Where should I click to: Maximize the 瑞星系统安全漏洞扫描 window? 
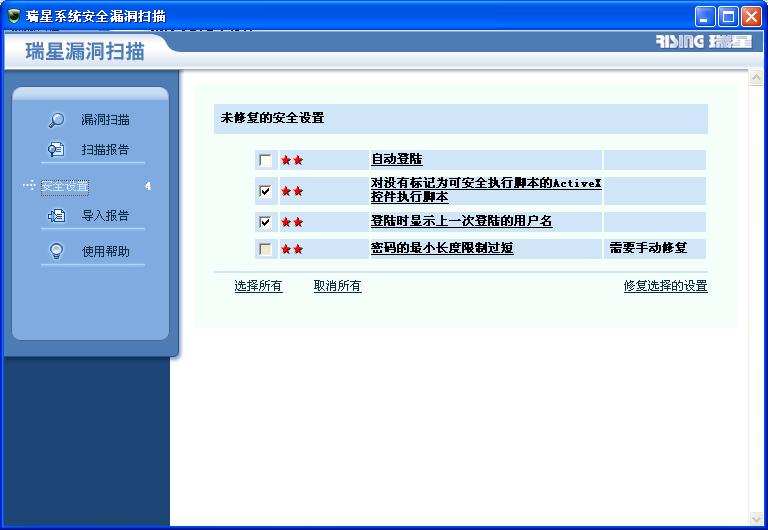pyautogui.click(x=728, y=17)
